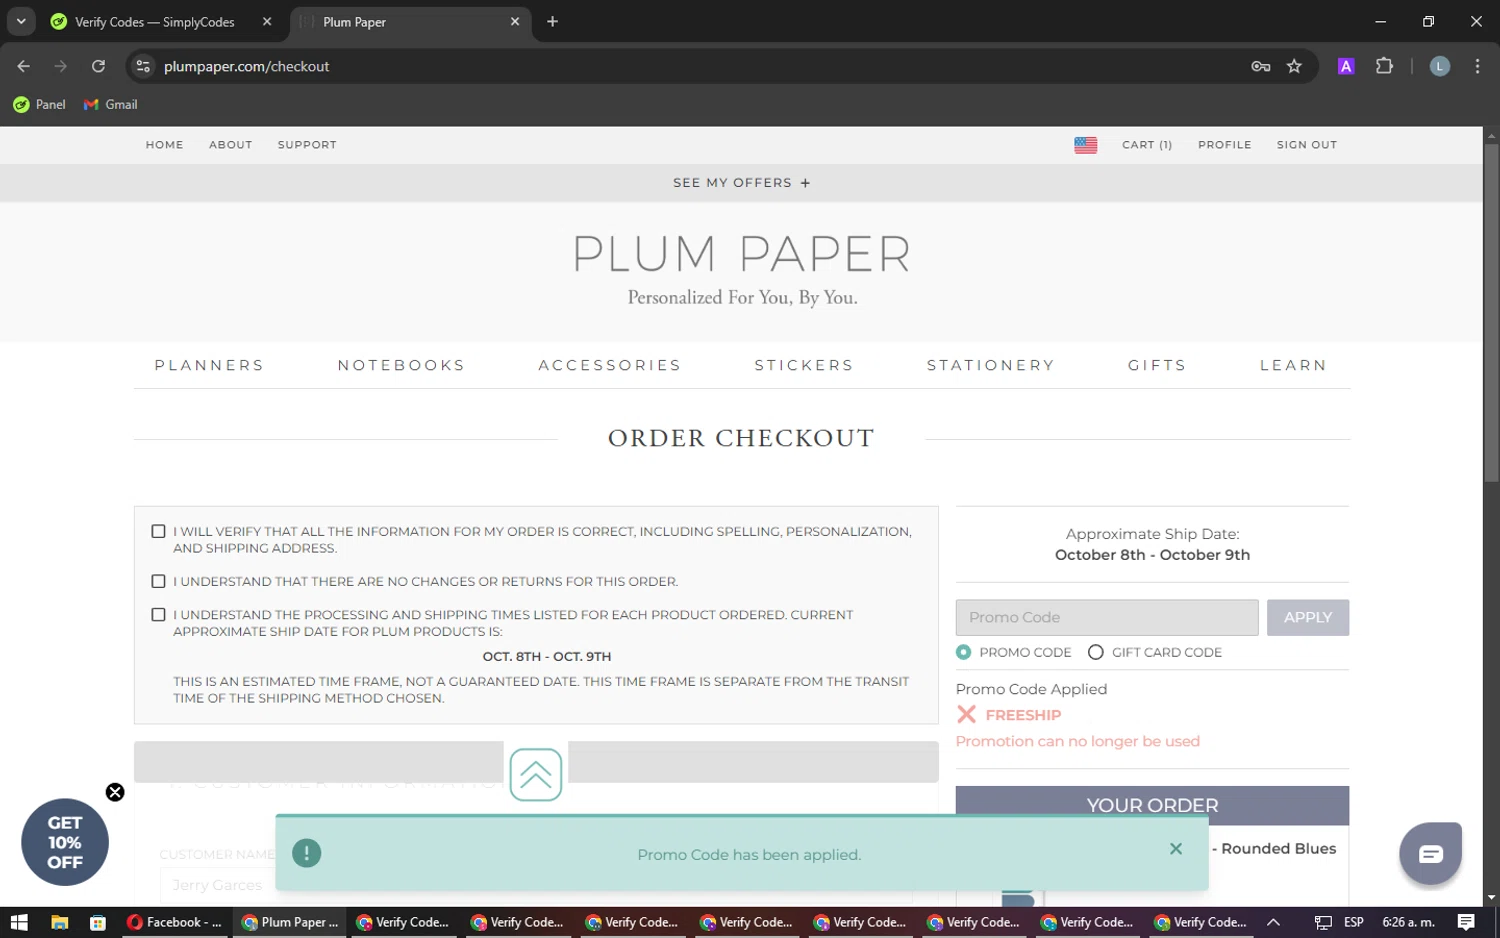Open CART (1)
1500x938 pixels.
[1147, 145]
